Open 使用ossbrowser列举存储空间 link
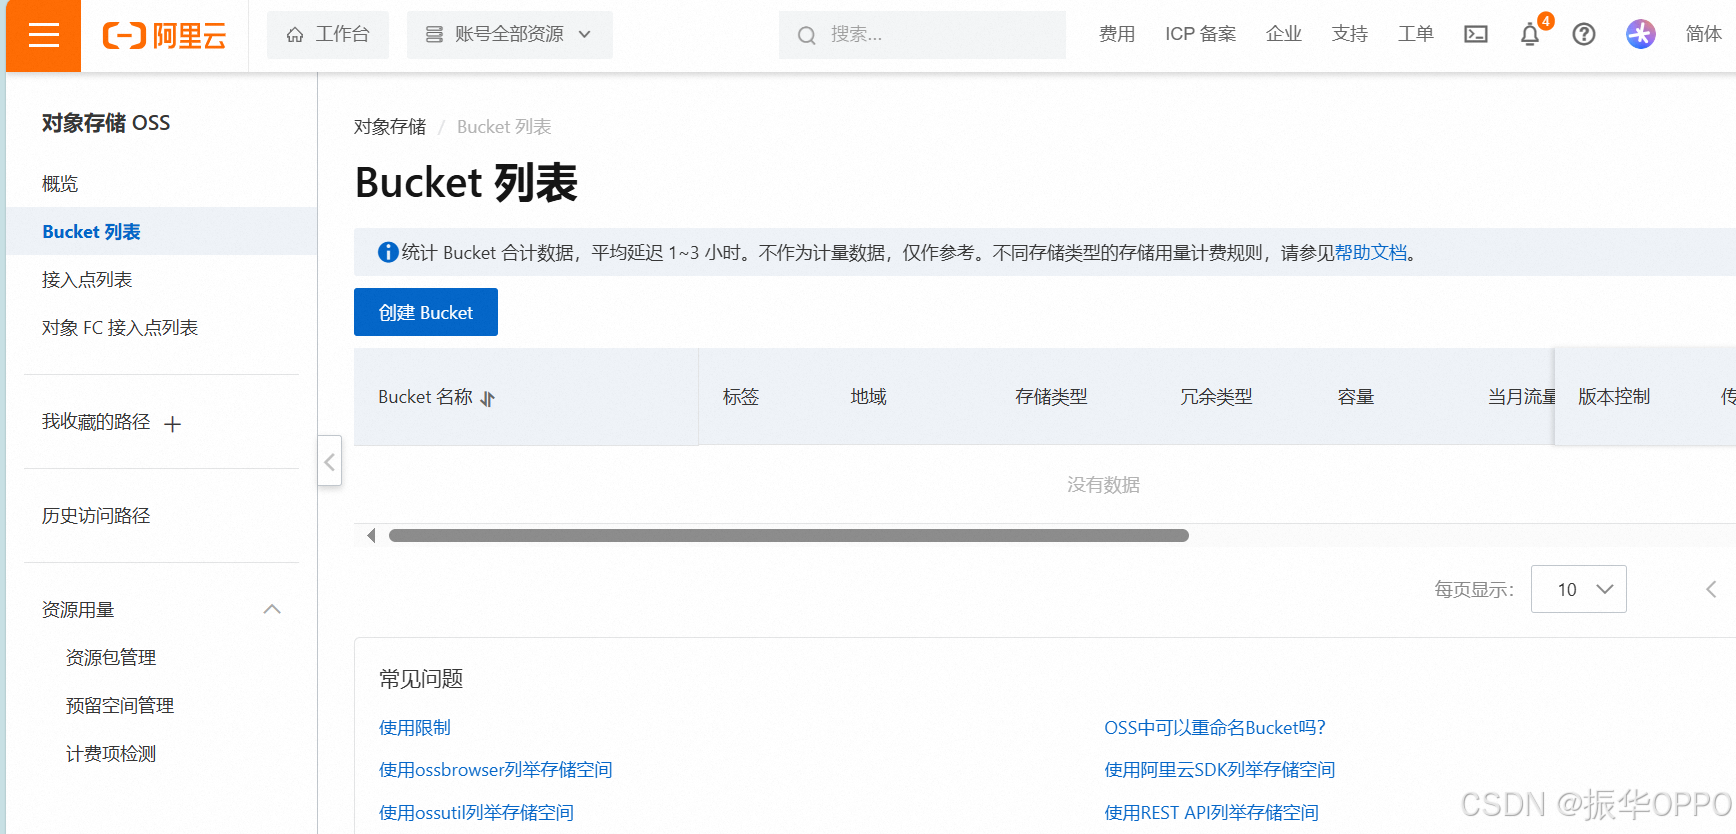The image size is (1736, 834). click(x=496, y=770)
